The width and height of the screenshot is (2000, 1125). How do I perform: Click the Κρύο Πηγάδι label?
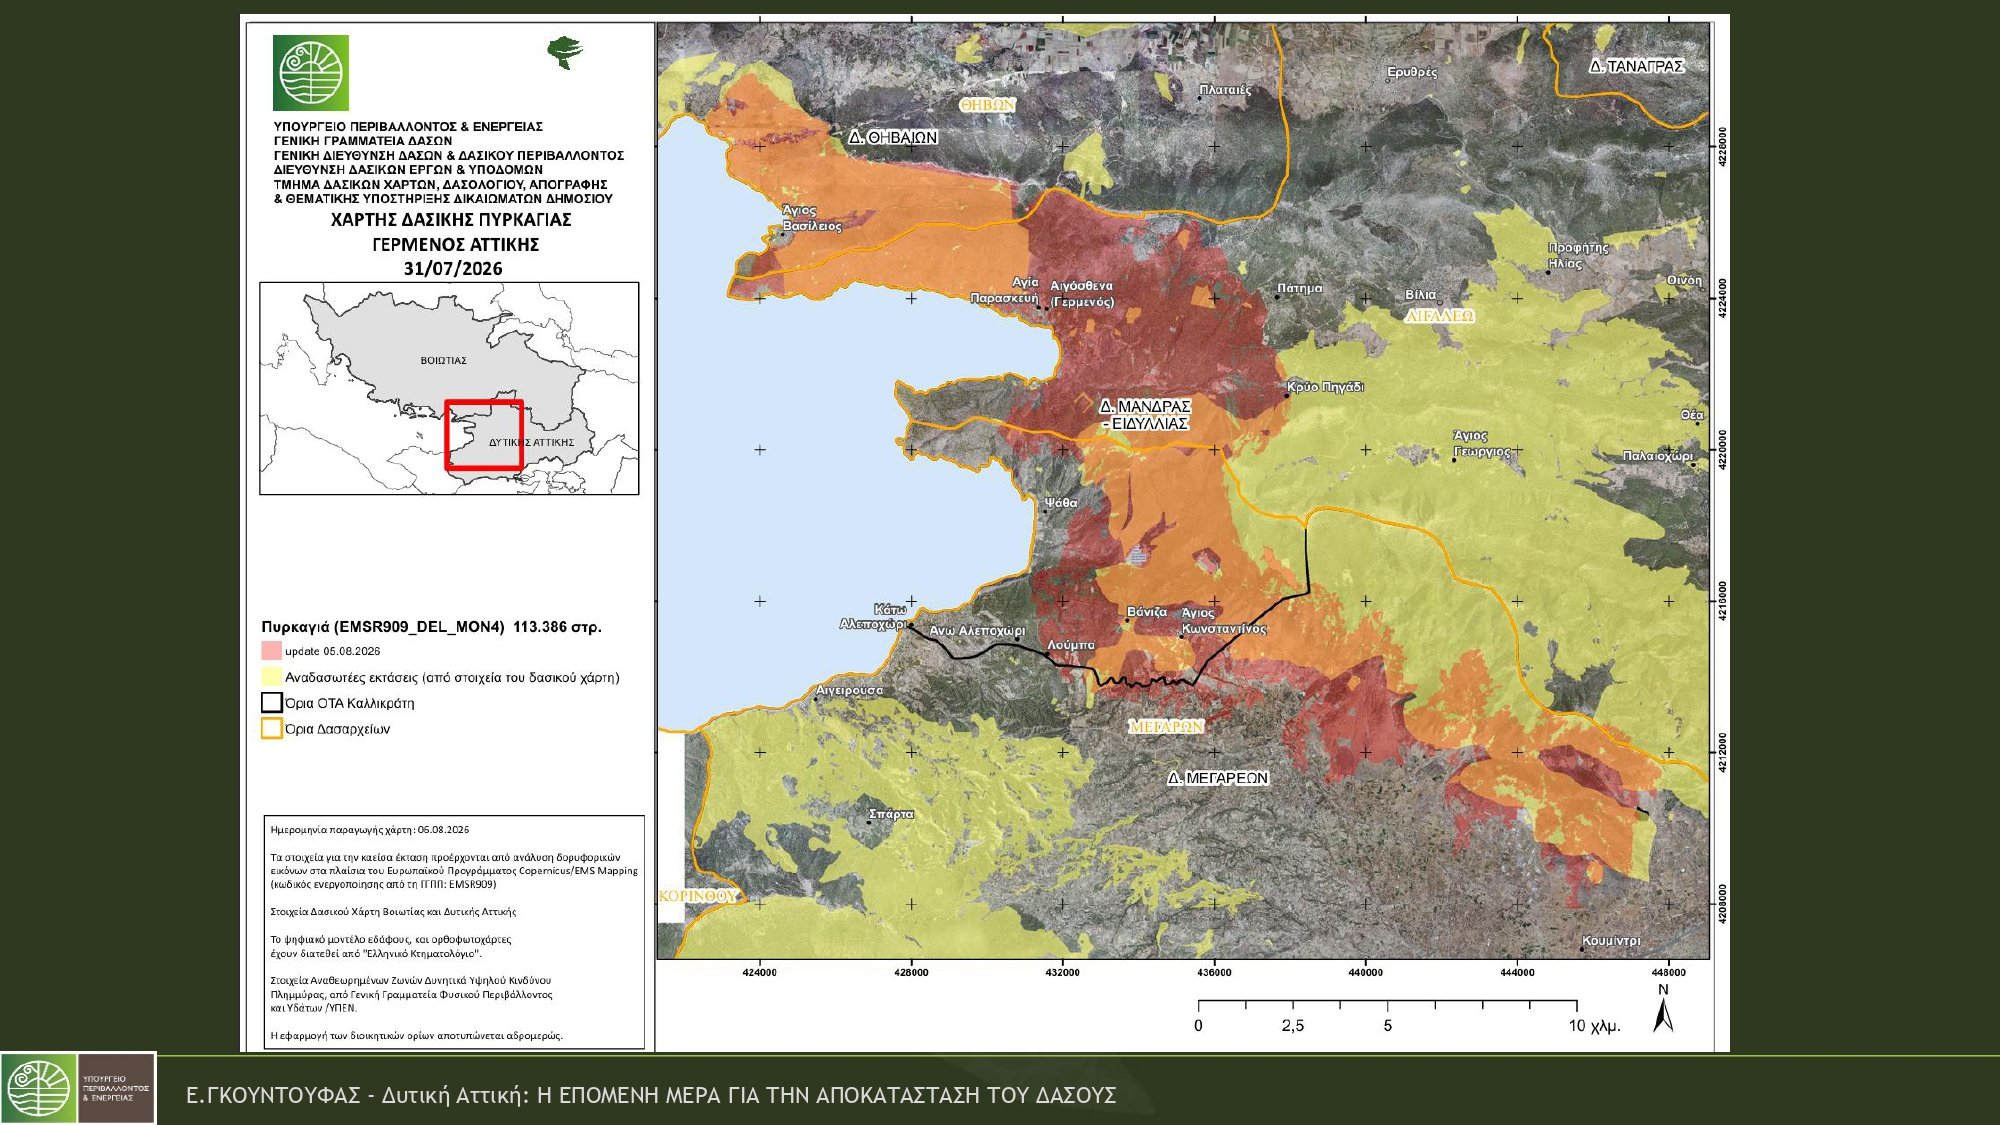pos(1325,387)
